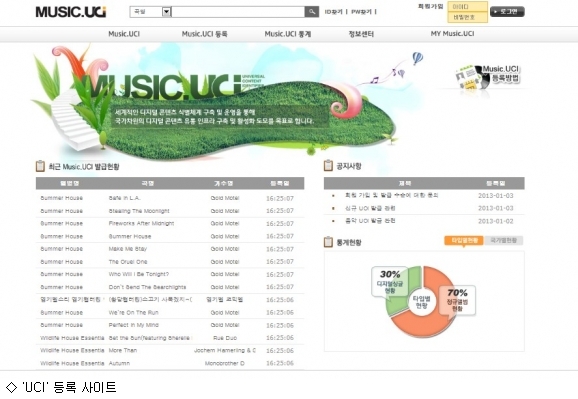Click clipboard icon beside 통계현황
Screen dimensions: 578x399
[x=328, y=242]
